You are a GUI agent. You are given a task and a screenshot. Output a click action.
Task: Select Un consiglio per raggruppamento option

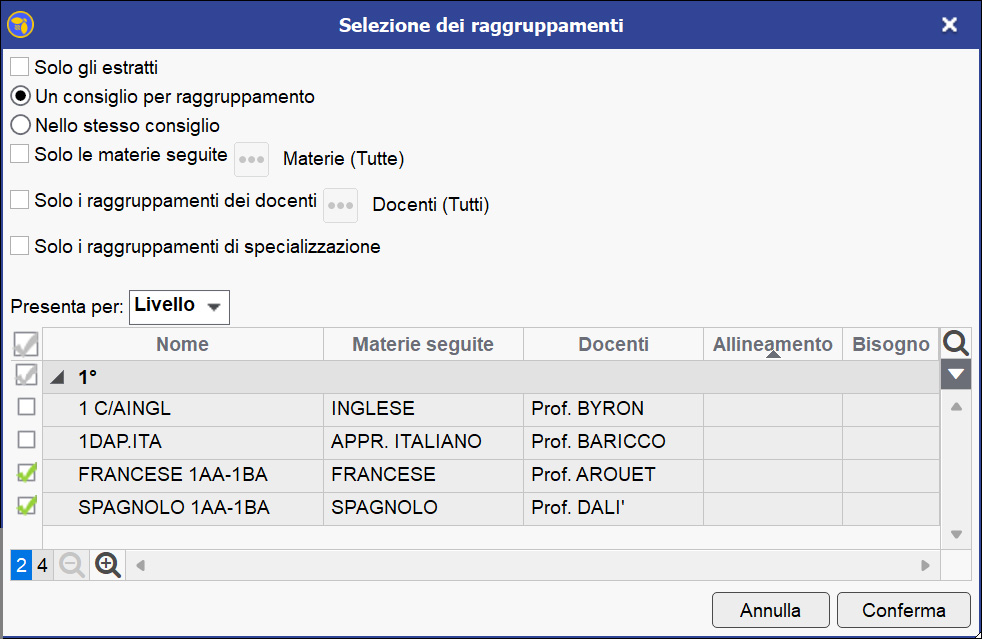[x=20, y=96]
